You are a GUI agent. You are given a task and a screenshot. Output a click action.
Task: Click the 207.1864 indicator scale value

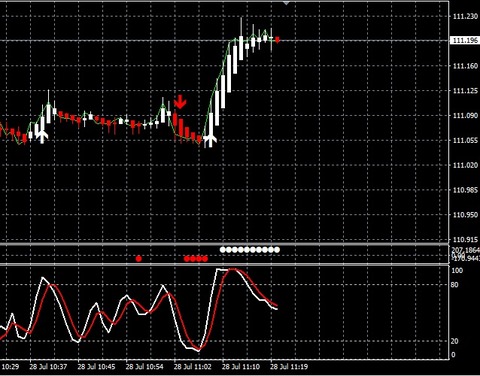click(x=466, y=250)
